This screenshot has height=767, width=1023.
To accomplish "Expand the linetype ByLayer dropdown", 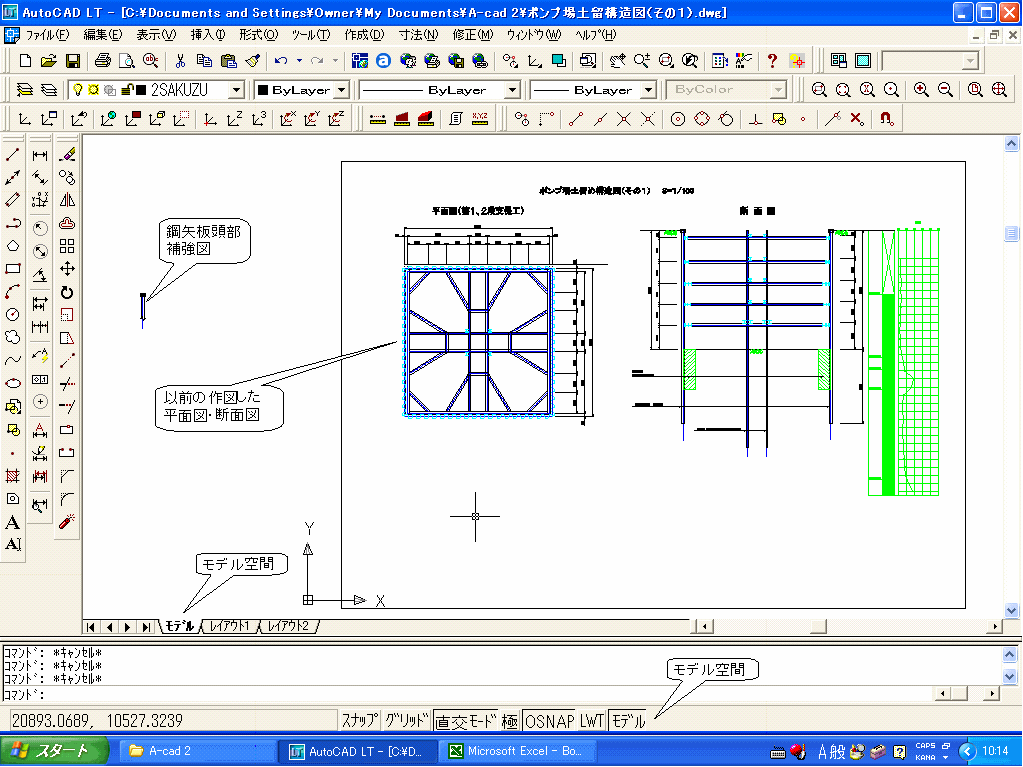I will pyautogui.click(x=513, y=89).
